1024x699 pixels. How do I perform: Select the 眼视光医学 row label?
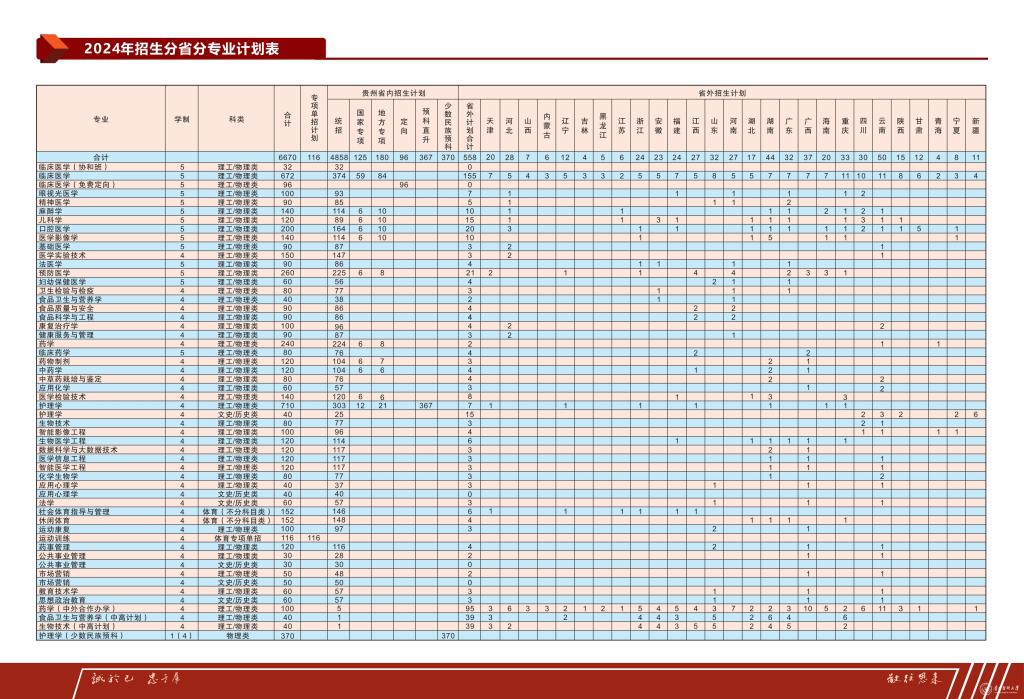[58, 193]
